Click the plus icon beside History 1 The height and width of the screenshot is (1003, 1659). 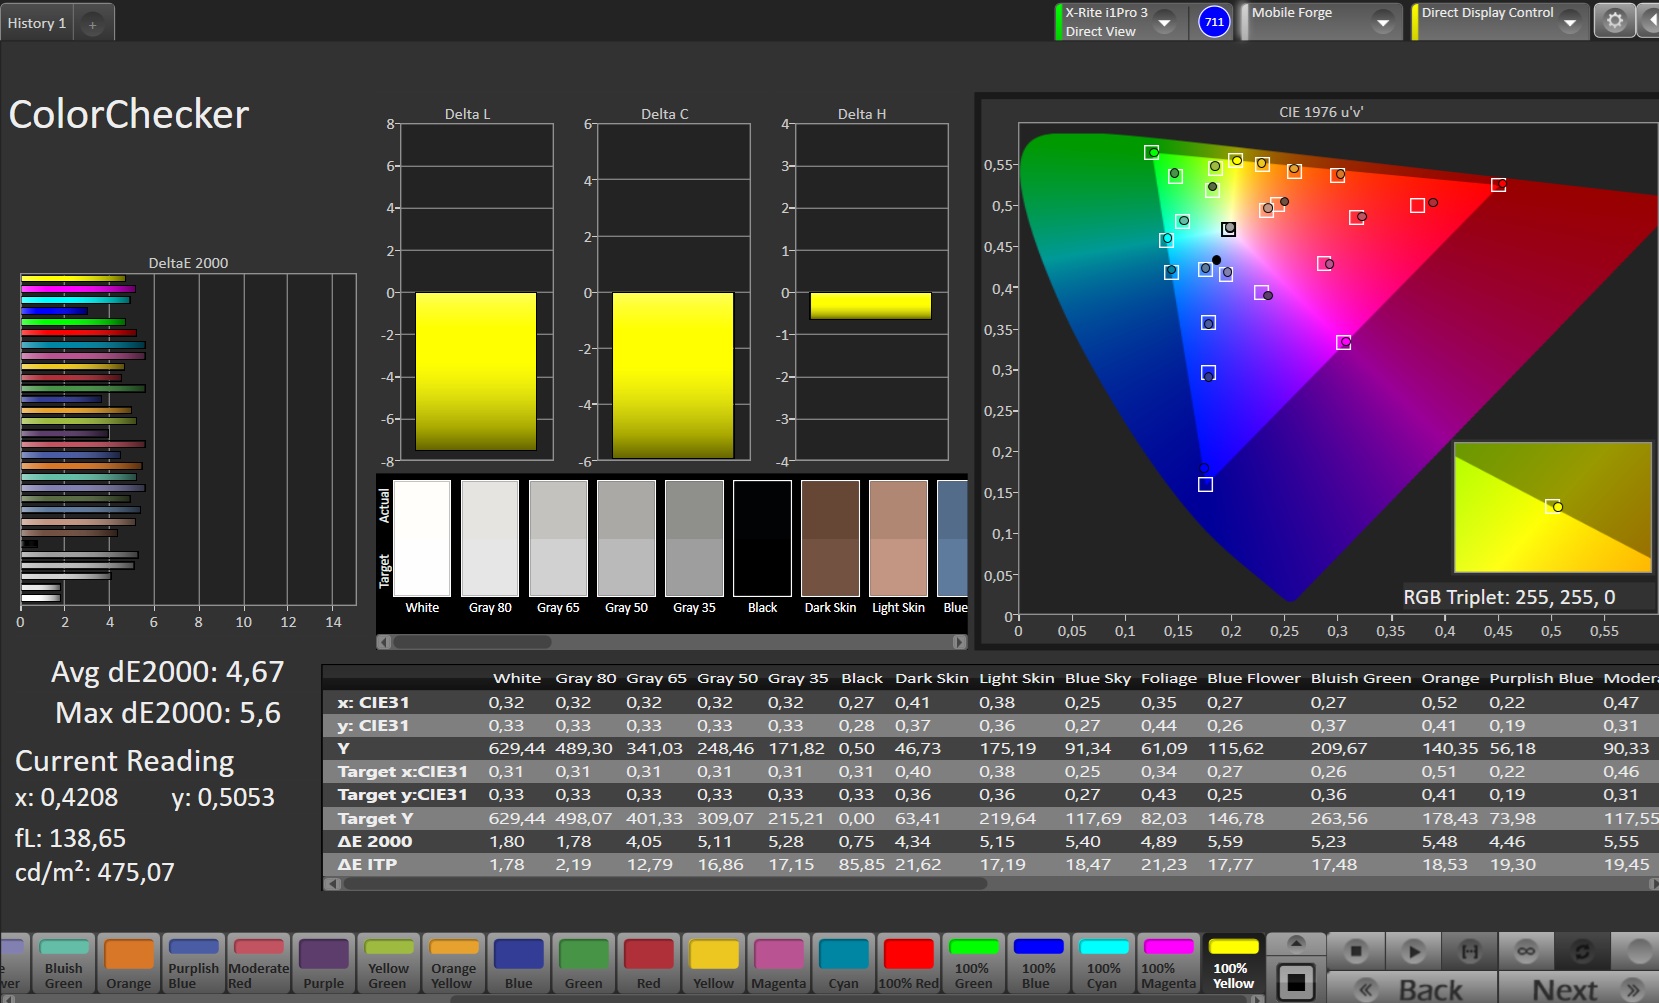tap(92, 24)
